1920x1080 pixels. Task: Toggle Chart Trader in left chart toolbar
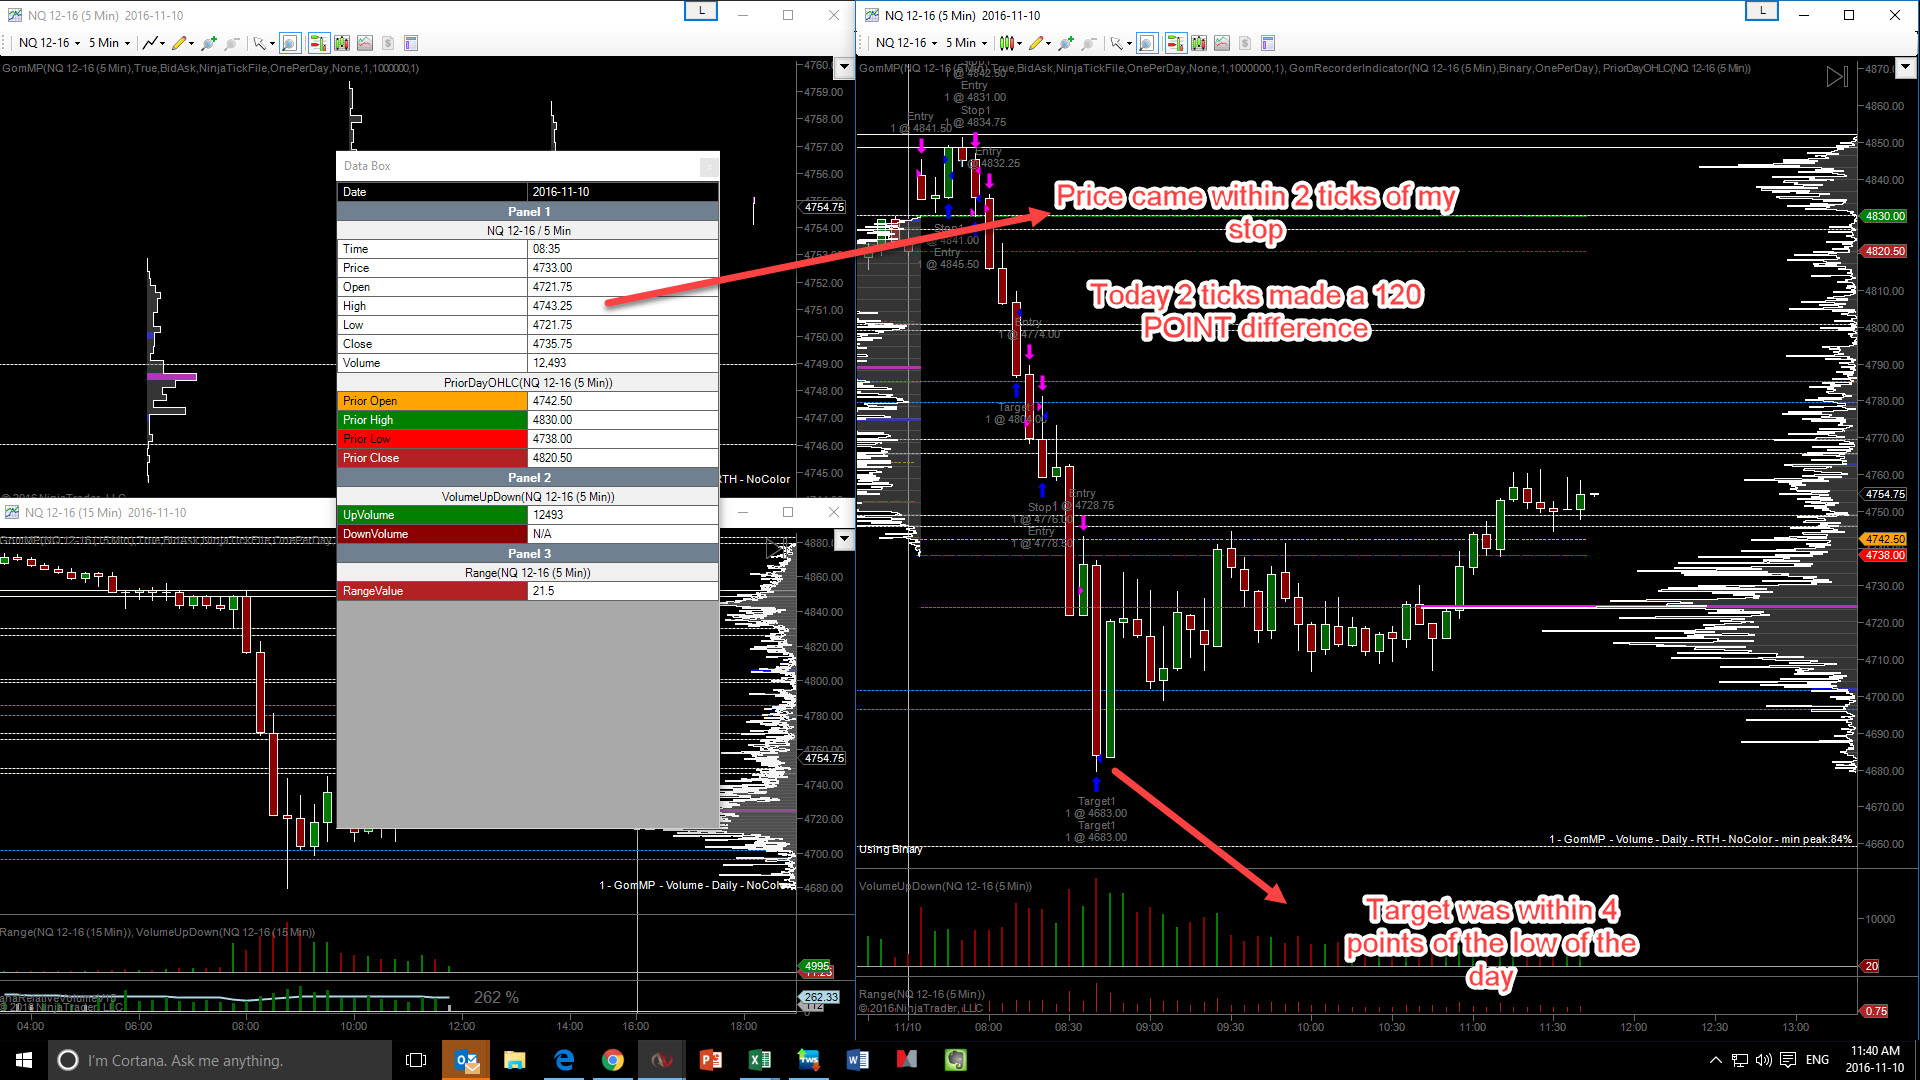point(319,43)
